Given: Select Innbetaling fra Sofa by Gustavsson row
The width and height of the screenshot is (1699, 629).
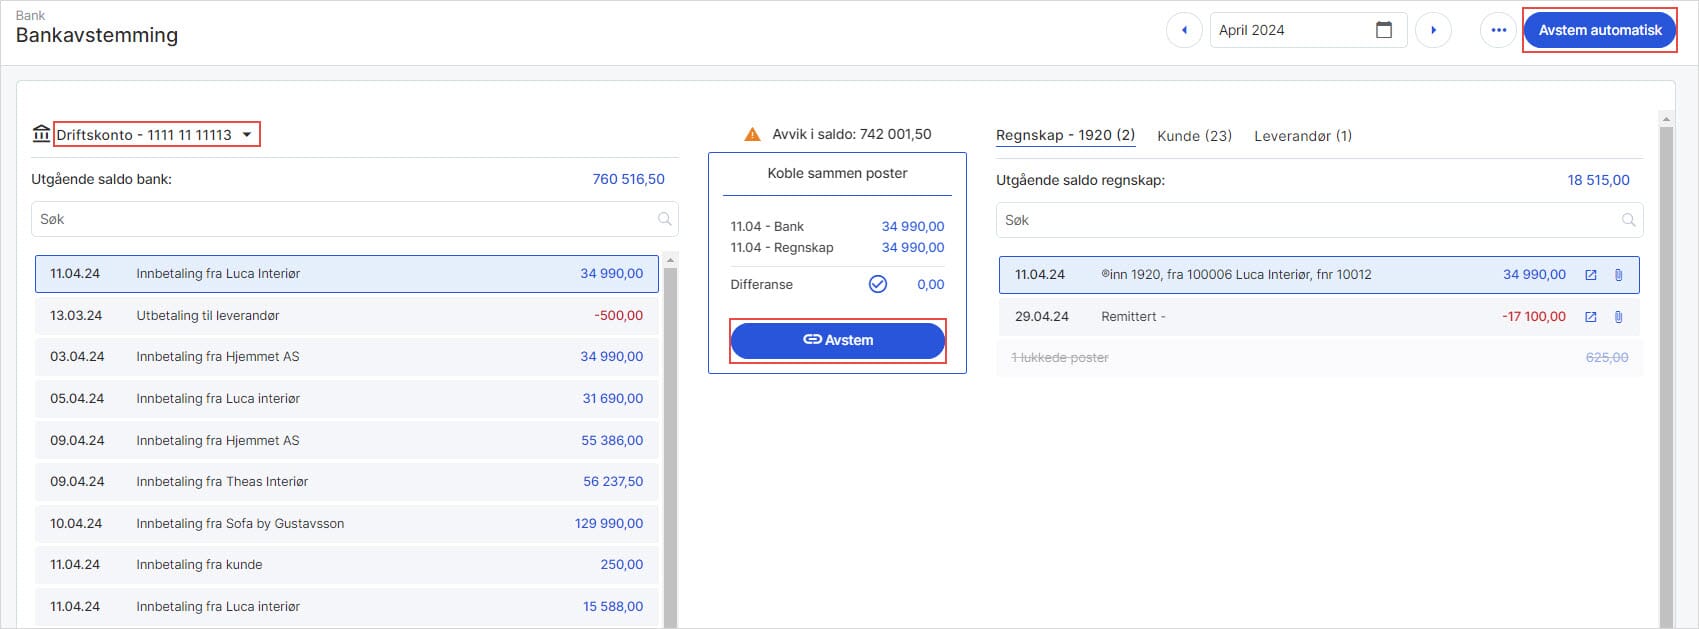Looking at the screenshot, I should [346, 524].
